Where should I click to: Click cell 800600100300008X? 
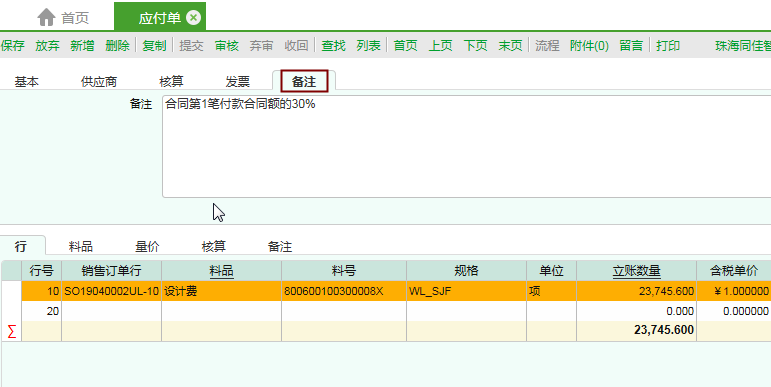pyautogui.click(x=344, y=291)
